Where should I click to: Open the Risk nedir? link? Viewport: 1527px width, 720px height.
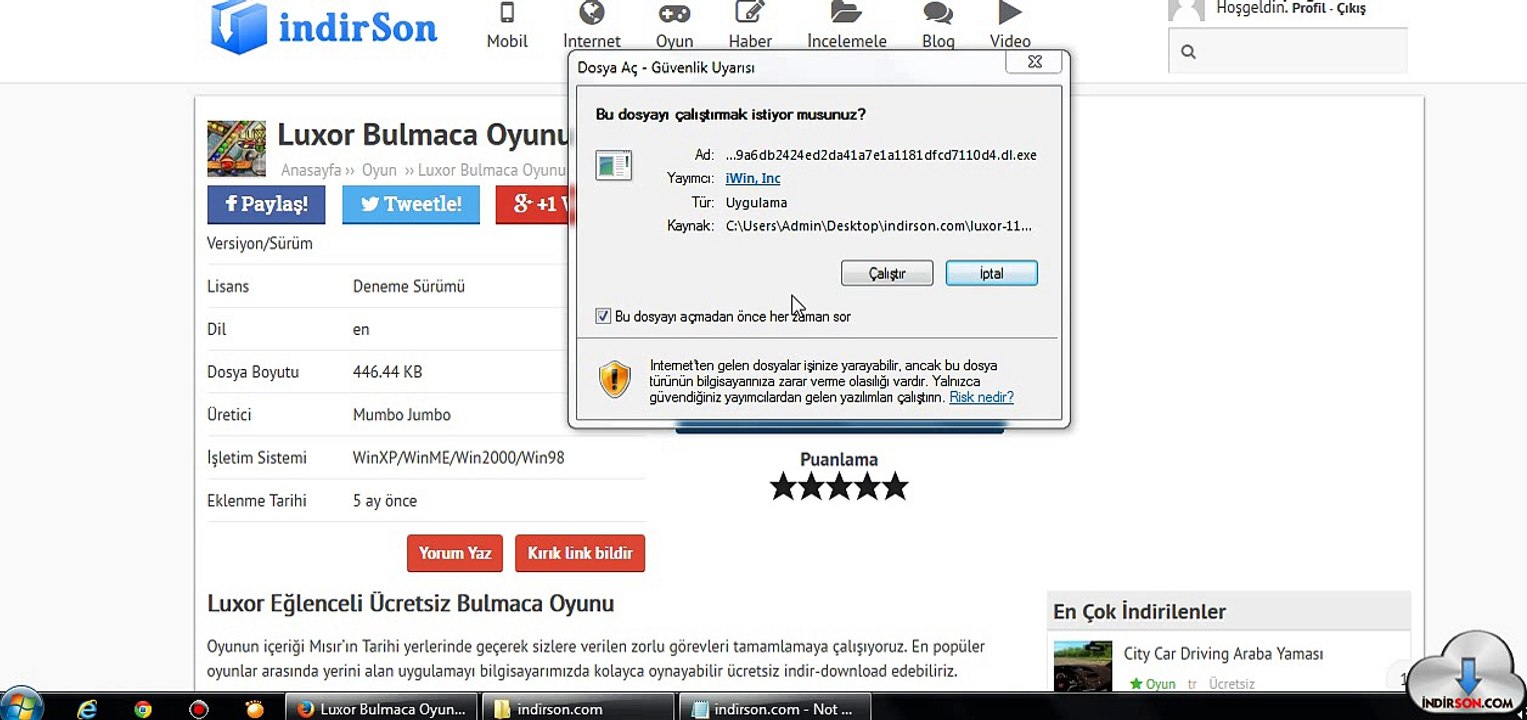tap(981, 397)
